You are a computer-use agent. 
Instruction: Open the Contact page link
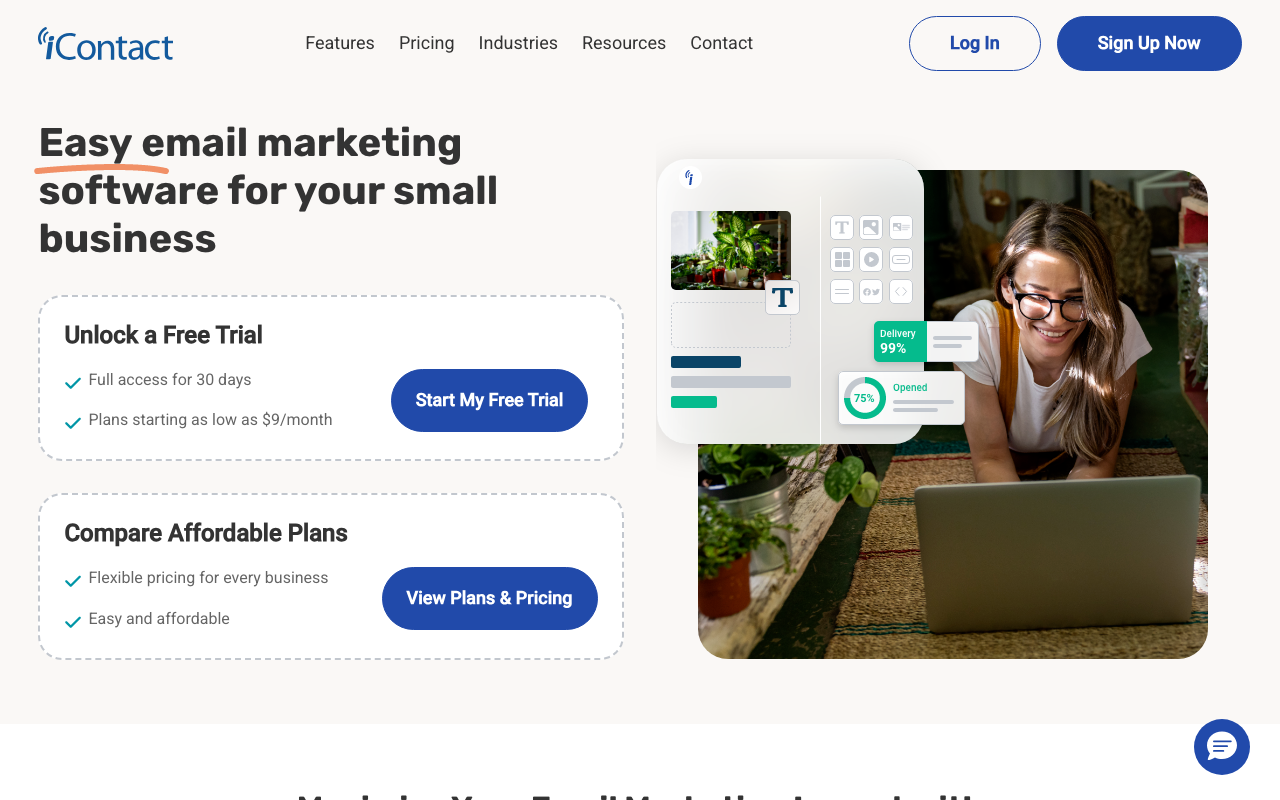(x=721, y=43)
